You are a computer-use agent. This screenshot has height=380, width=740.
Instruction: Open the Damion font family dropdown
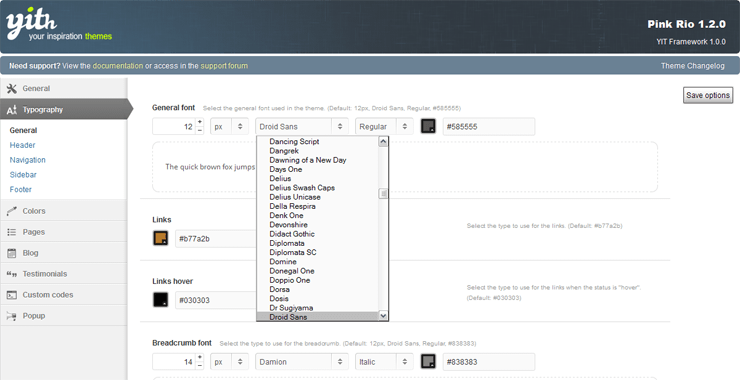[302, 362]
